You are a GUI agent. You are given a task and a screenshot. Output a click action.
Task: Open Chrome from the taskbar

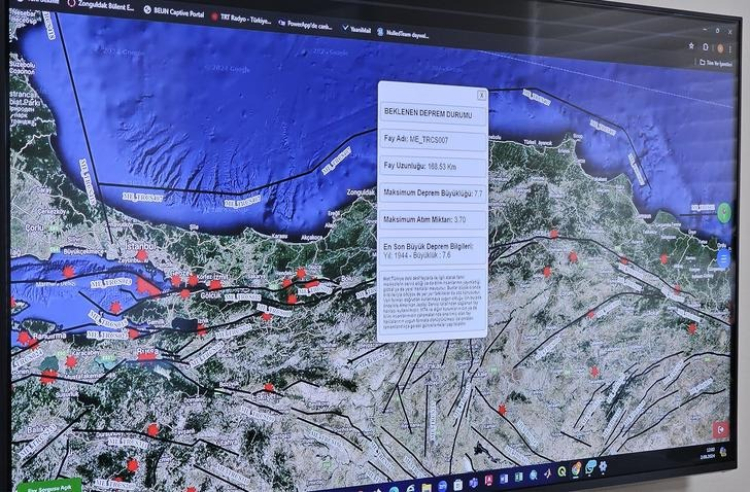[576, 469]
